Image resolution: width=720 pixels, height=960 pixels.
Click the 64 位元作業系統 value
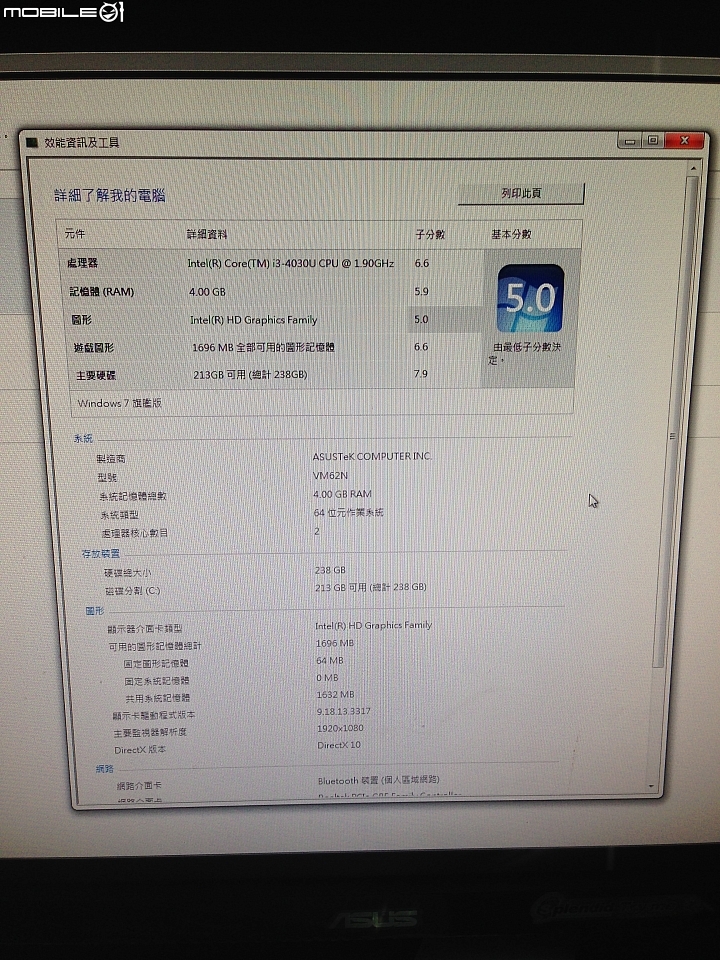(x=348, y=512)
